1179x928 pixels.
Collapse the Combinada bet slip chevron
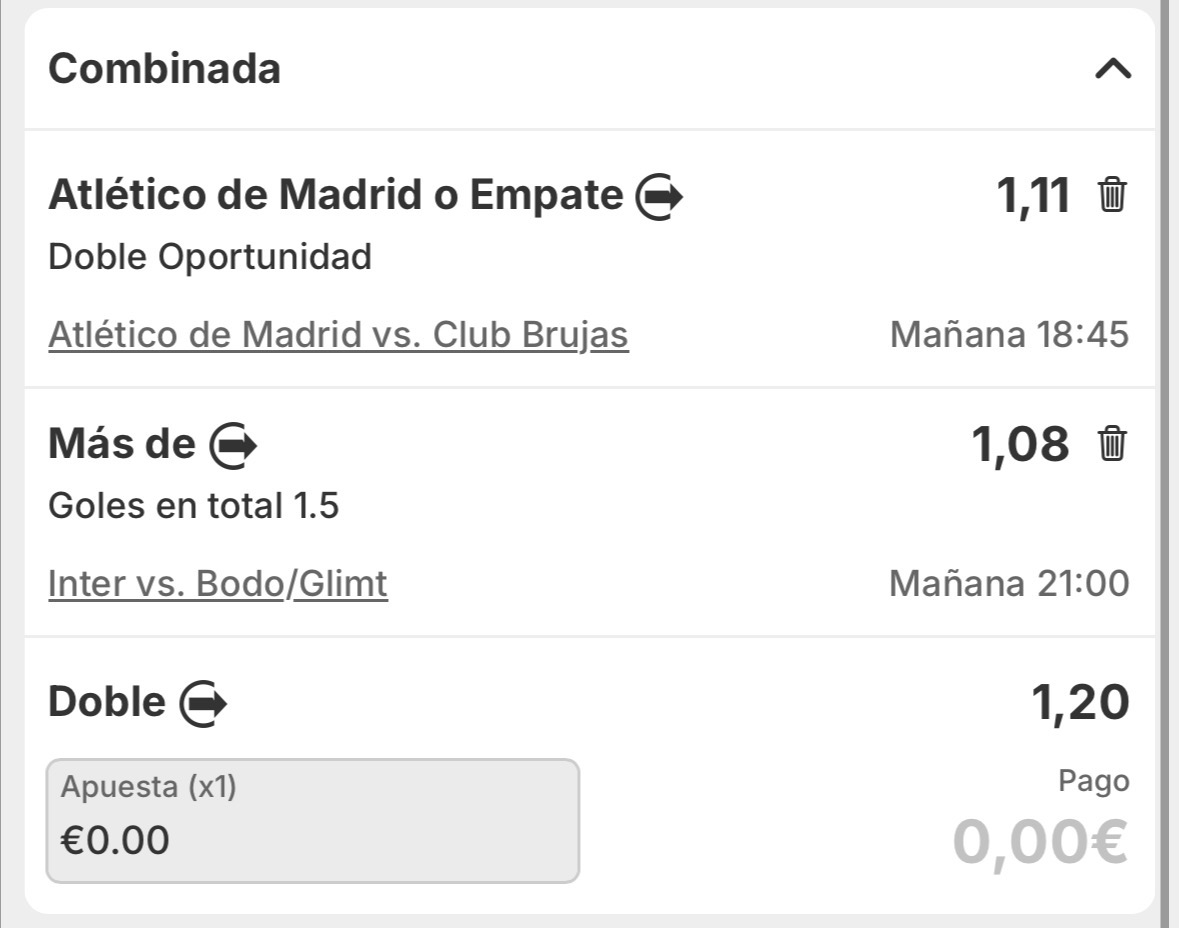(x=1112, y=69)
